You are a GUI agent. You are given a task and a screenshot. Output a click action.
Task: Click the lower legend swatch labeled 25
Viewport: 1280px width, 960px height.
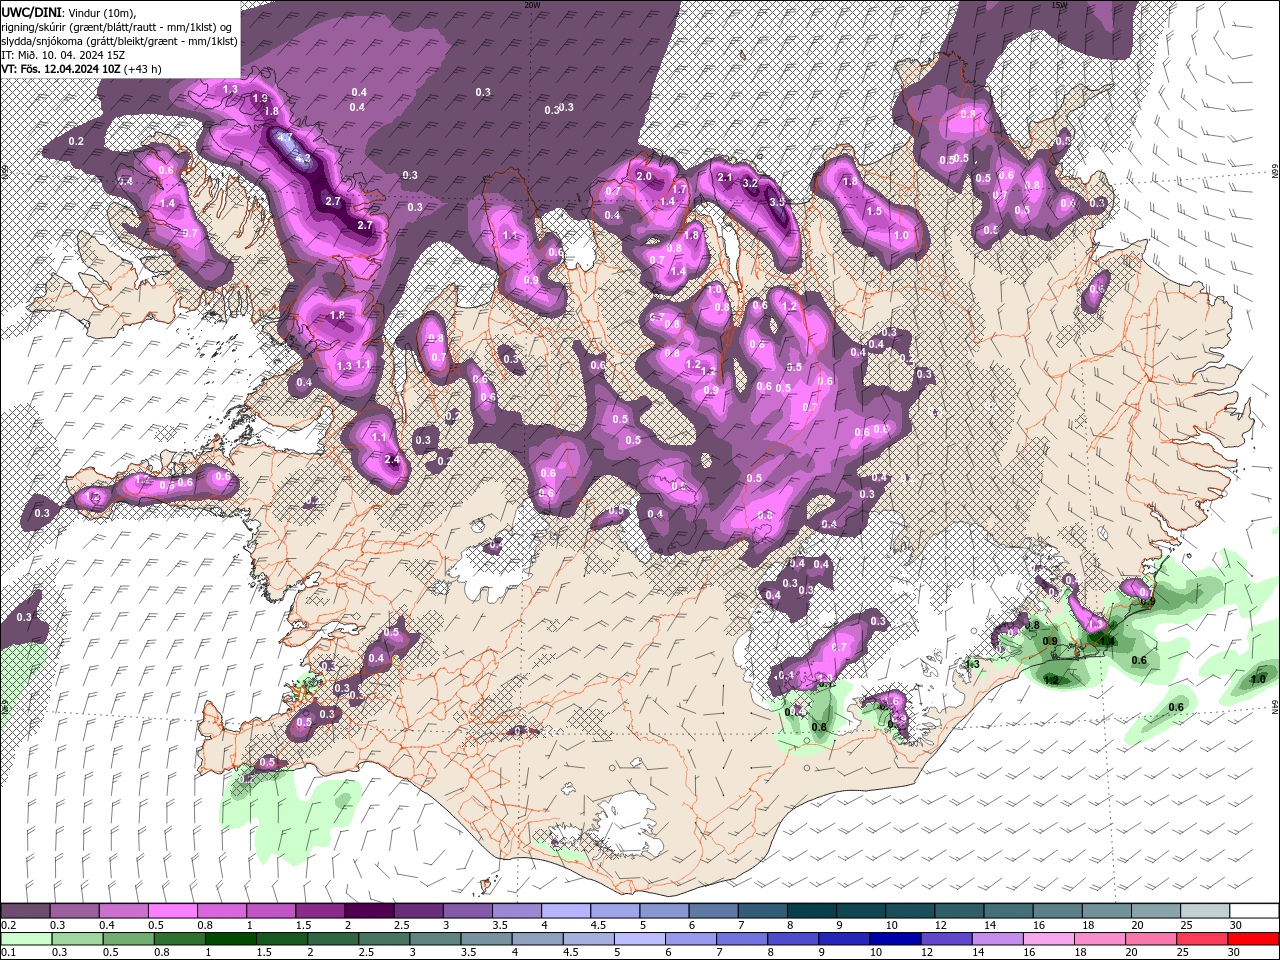(1203, 940)
